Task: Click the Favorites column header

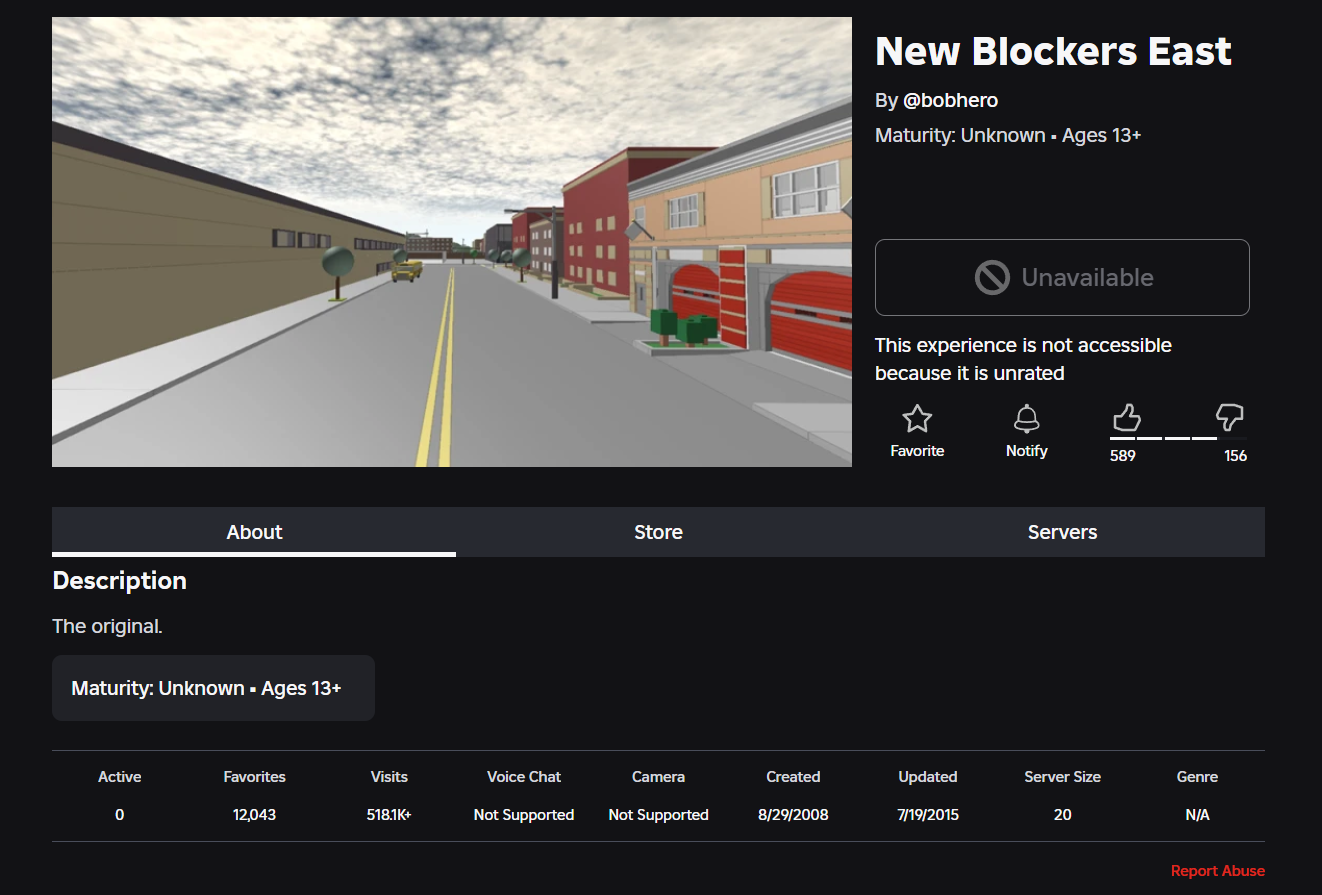Action: coord(254,777)
